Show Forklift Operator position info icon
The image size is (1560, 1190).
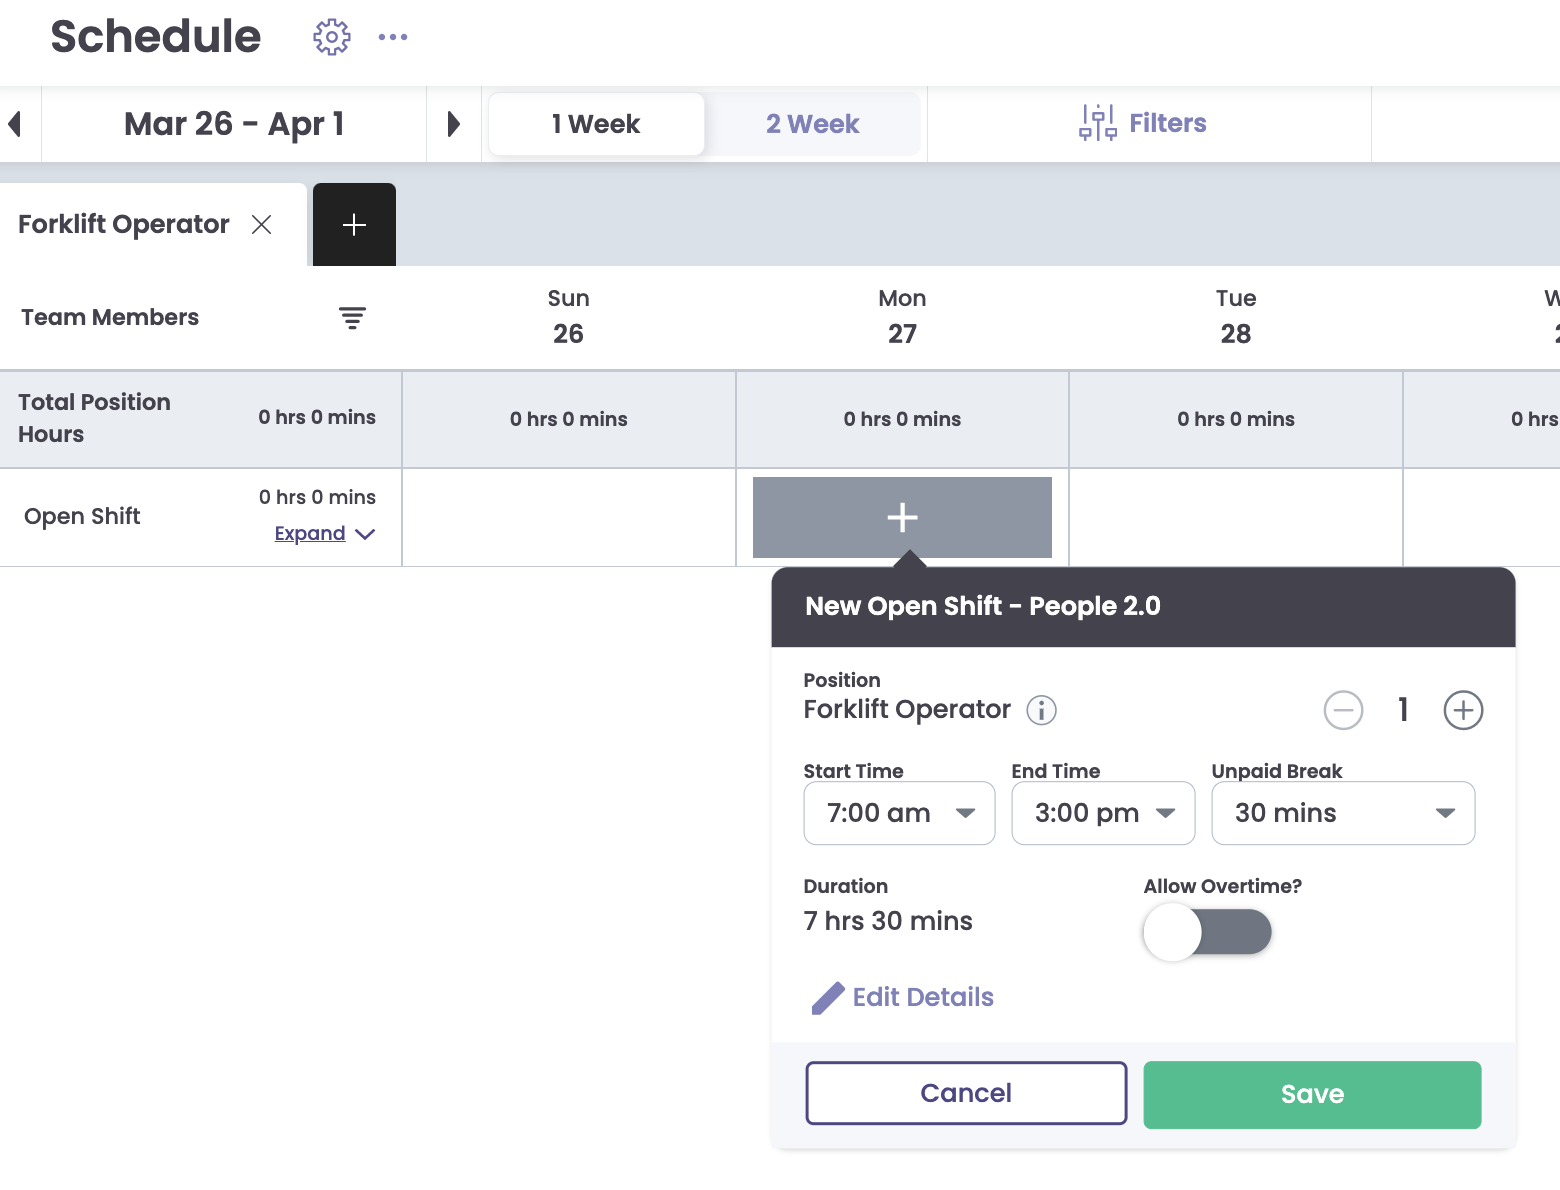coord(1041,710)
